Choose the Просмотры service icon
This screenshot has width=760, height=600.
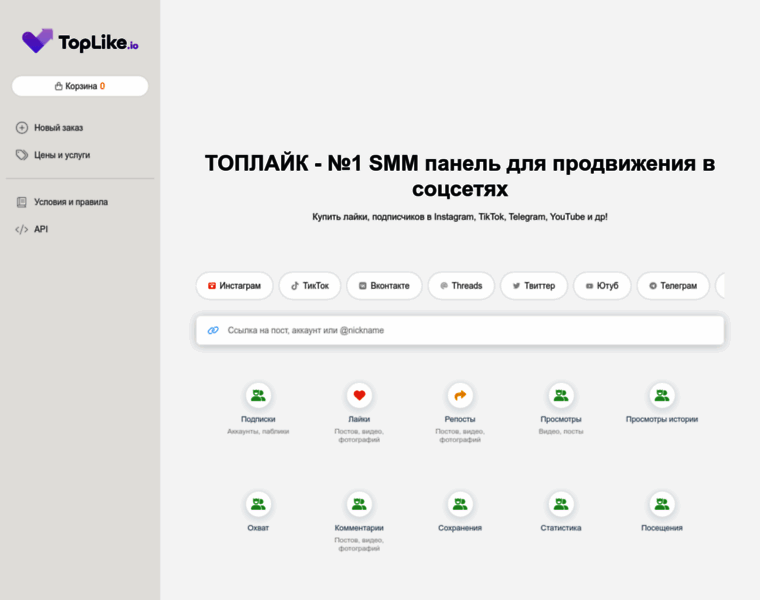561,395
